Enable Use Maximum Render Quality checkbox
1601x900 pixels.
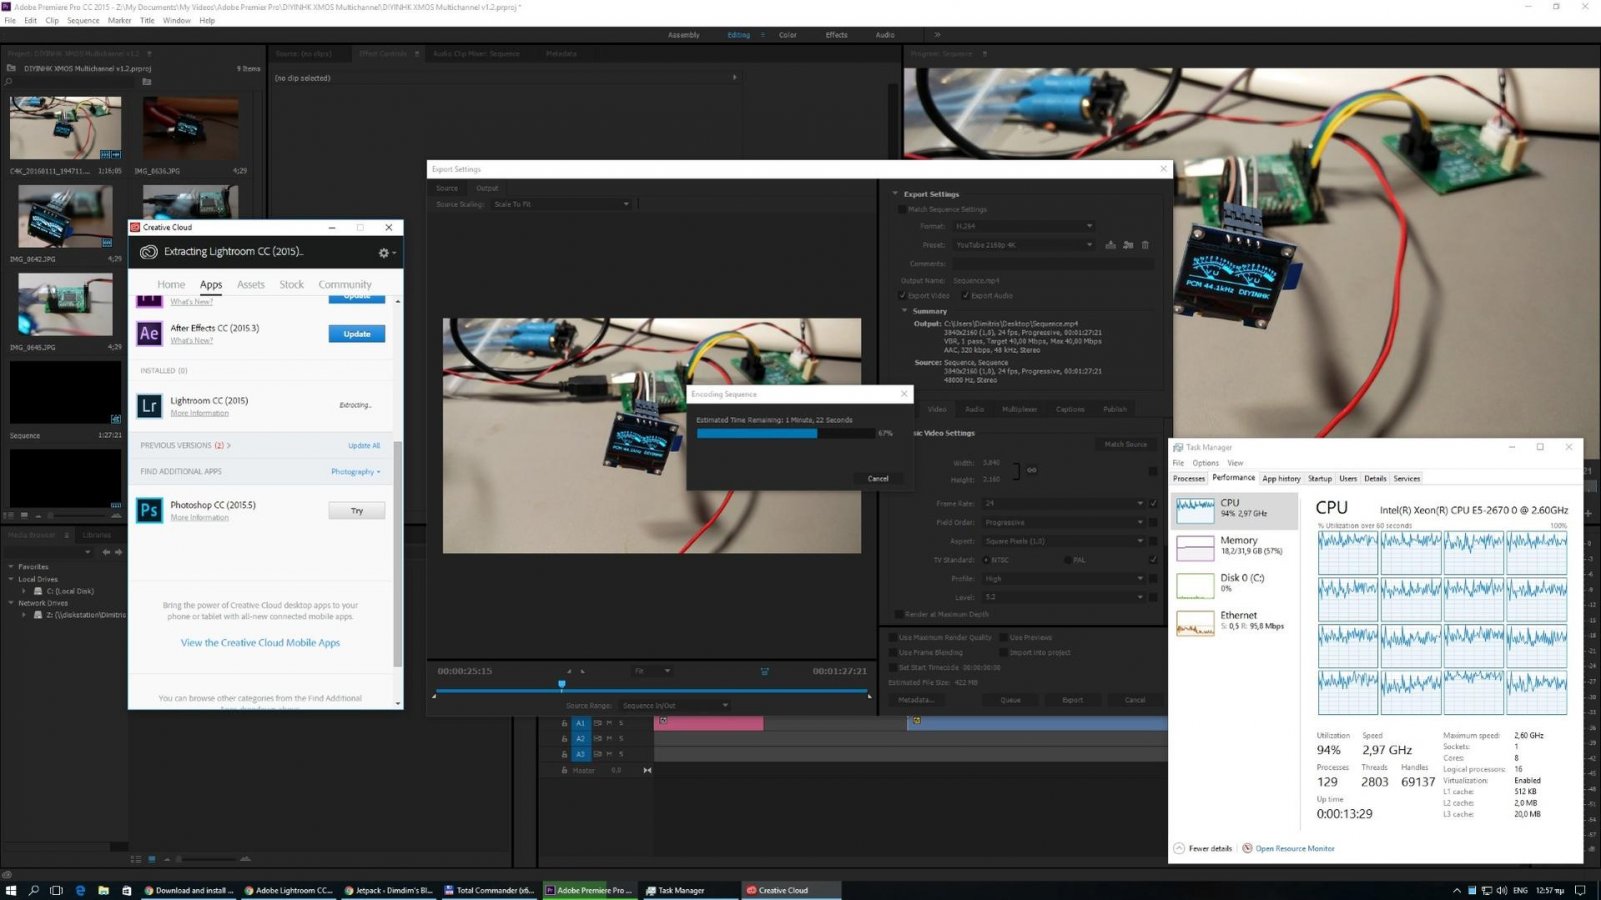tap(892, 637)
